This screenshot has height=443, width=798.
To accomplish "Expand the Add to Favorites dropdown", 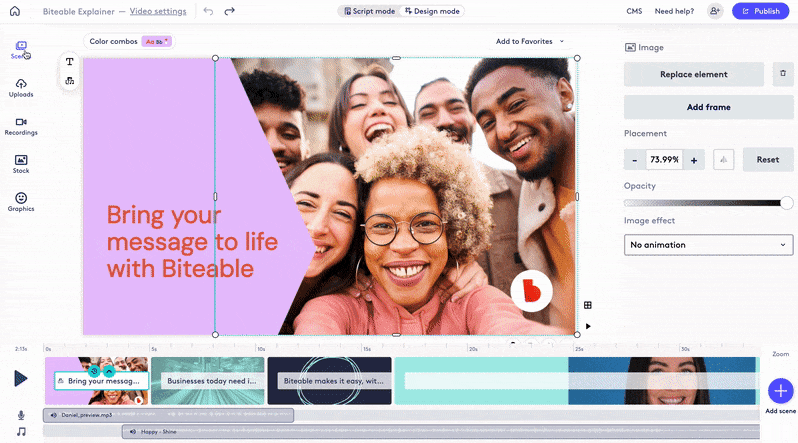I will 530,41.
